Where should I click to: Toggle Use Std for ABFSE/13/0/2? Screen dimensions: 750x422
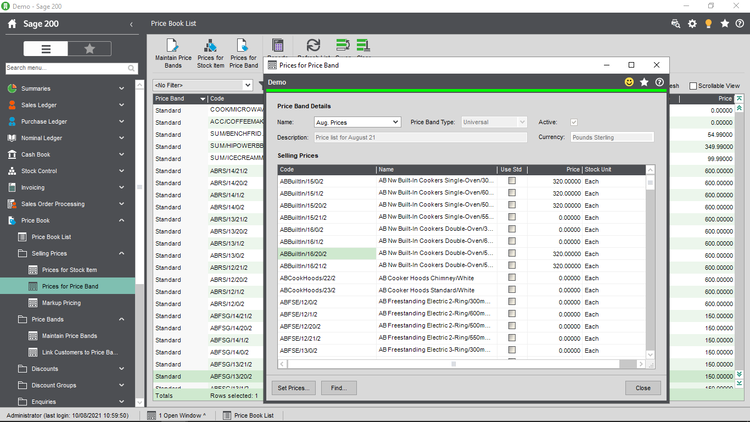(512, 350)
